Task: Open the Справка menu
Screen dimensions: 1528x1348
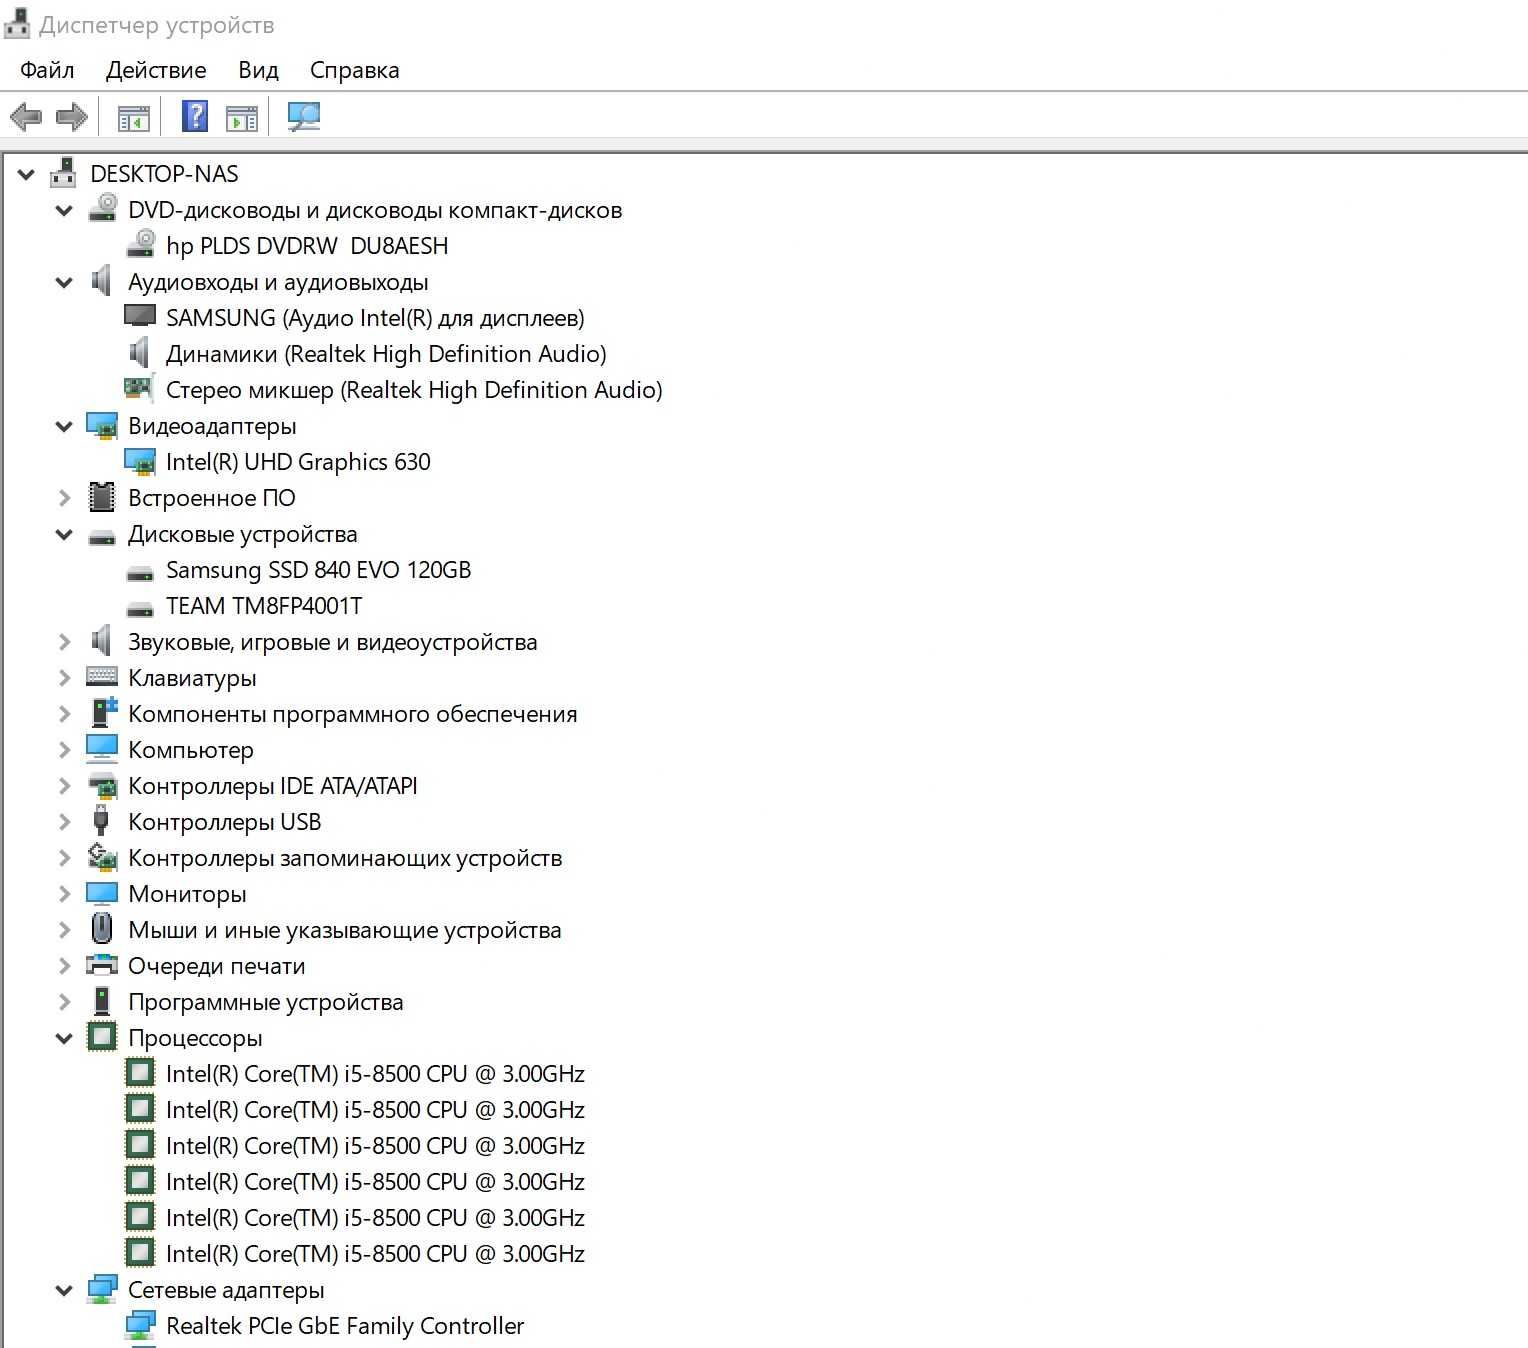Action: coord(354,70)
